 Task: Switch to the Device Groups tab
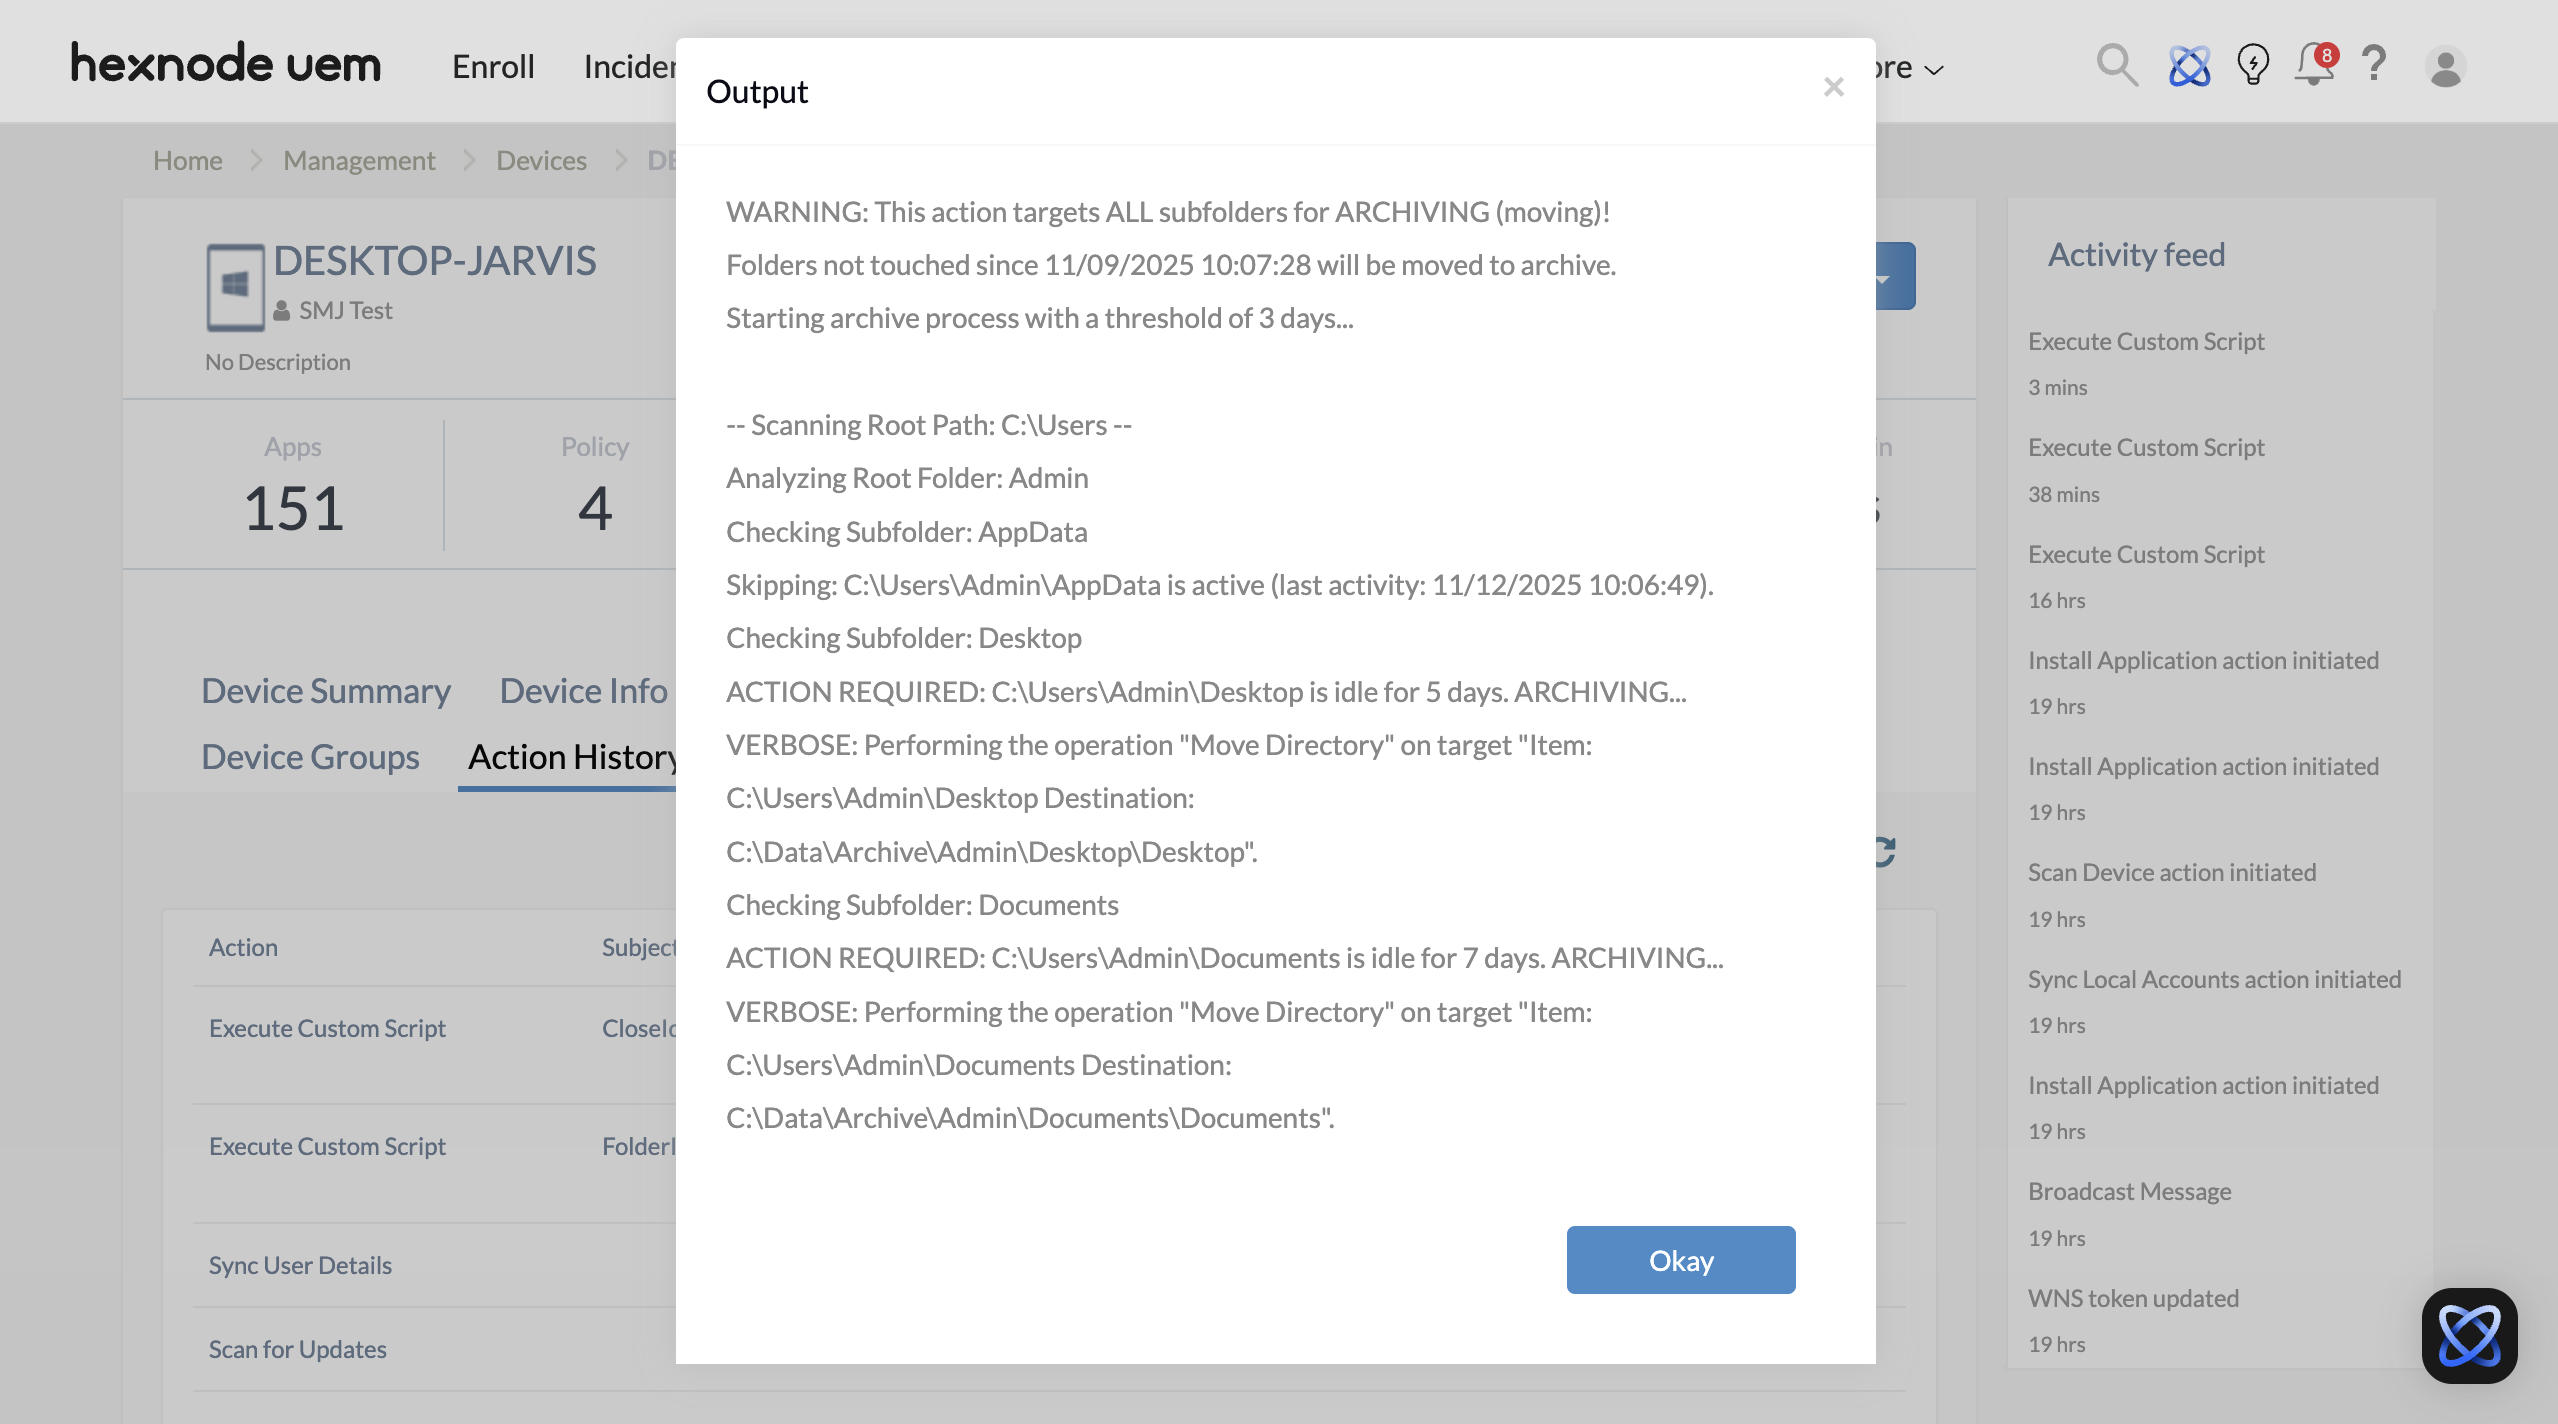(x=310, y=757)
